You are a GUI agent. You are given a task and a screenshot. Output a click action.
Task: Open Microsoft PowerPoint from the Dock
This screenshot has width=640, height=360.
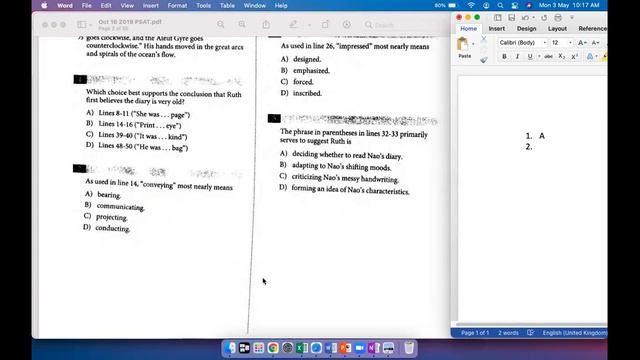point(345,348)
